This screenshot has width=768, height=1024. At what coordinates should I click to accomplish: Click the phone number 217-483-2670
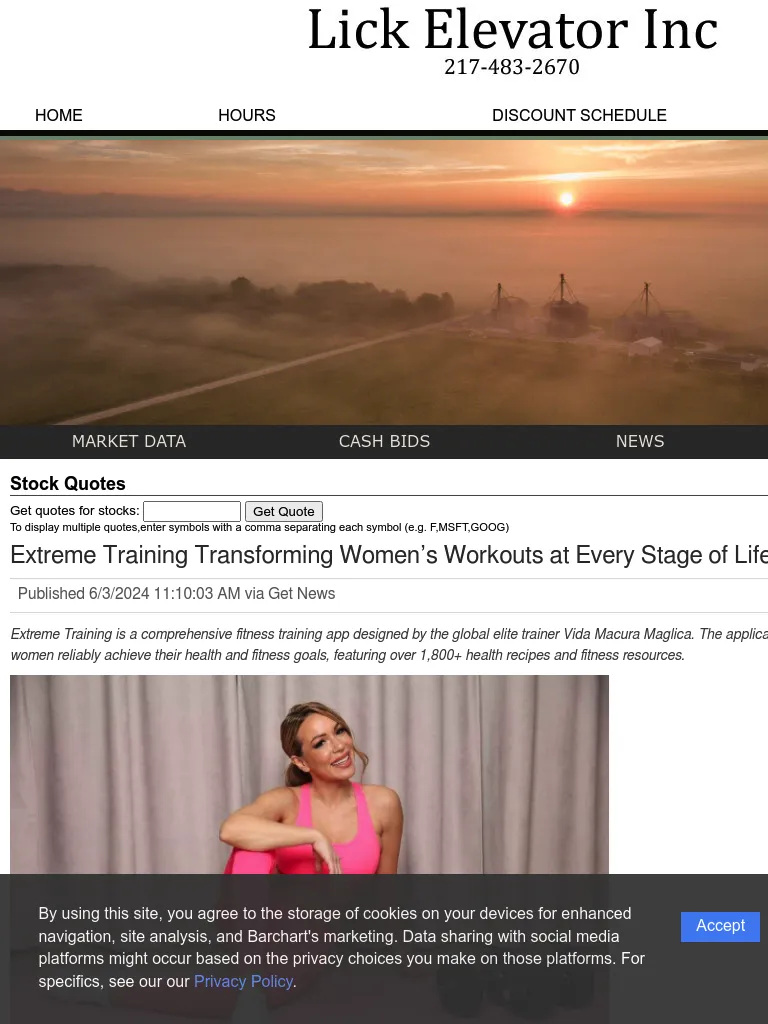pyautogui.click(x=512, y=67)
